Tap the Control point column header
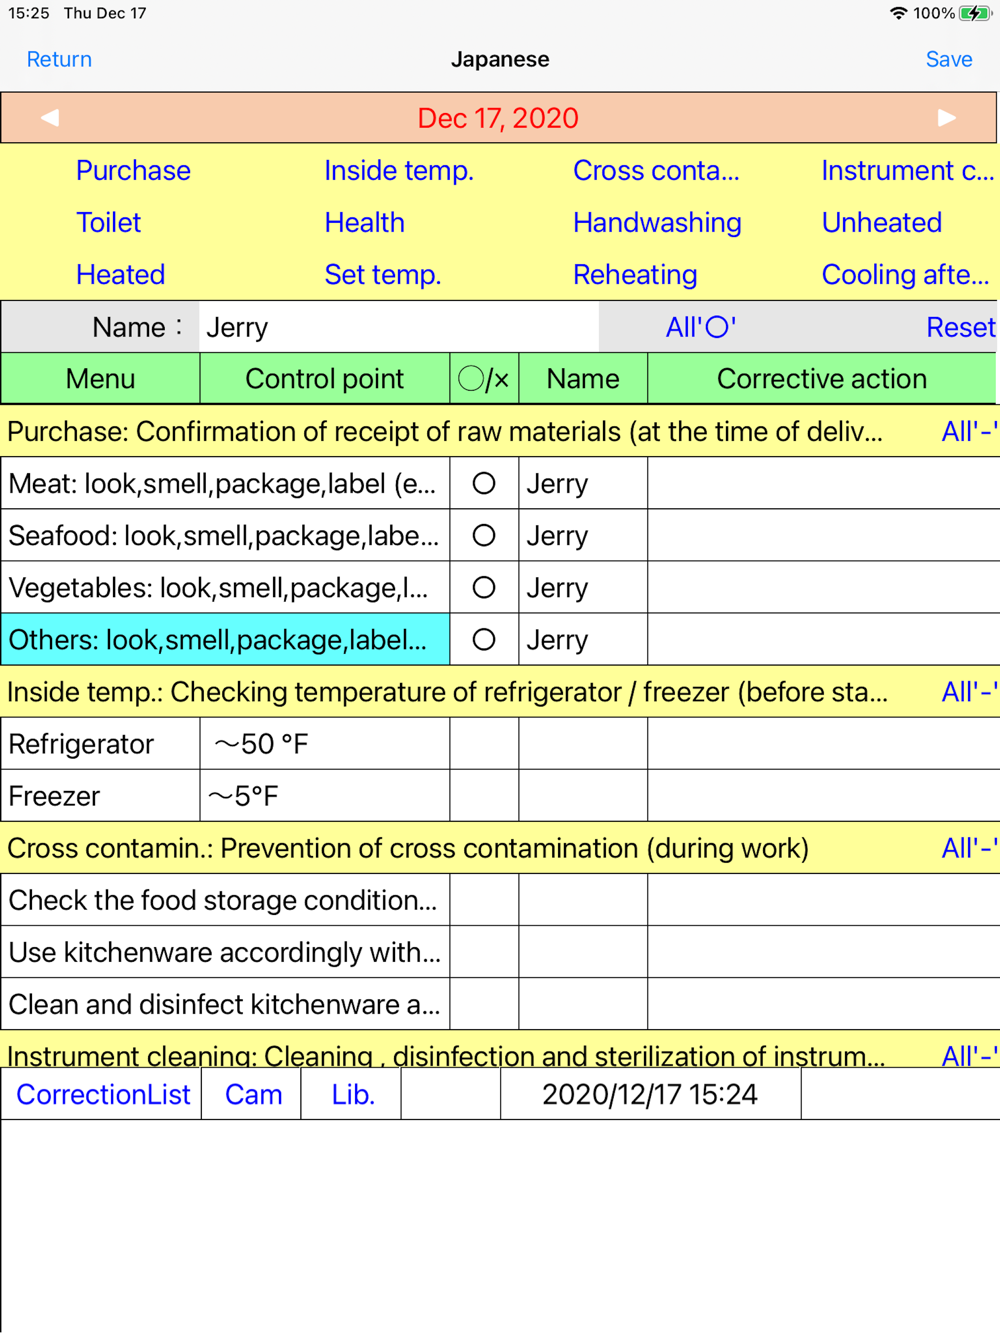Viewport: 1000px width, 1334px height. point(325,379)
